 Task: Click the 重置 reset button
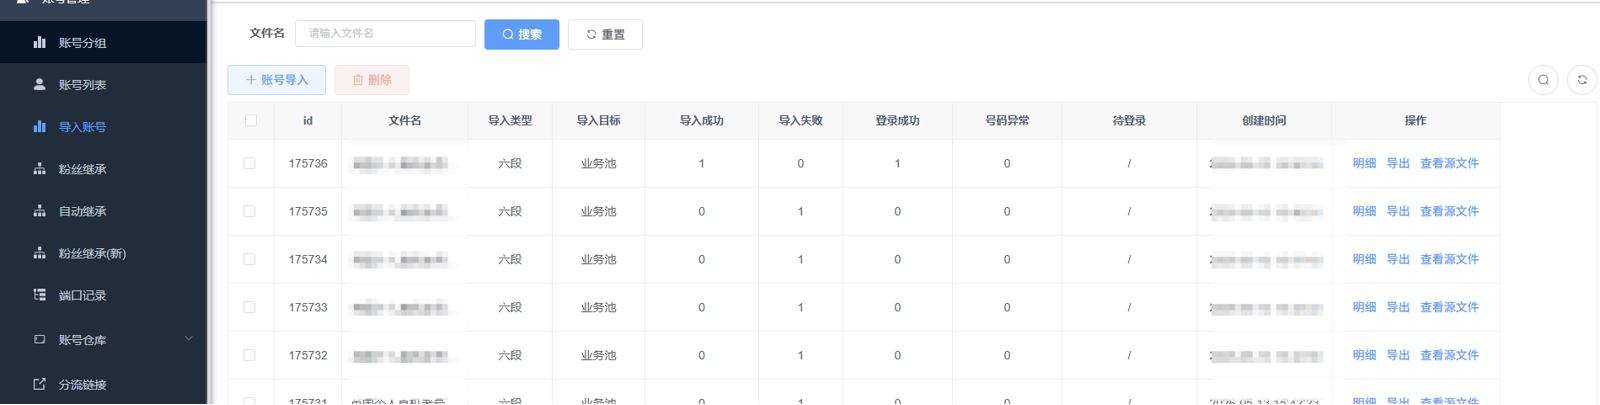(605, 34)
